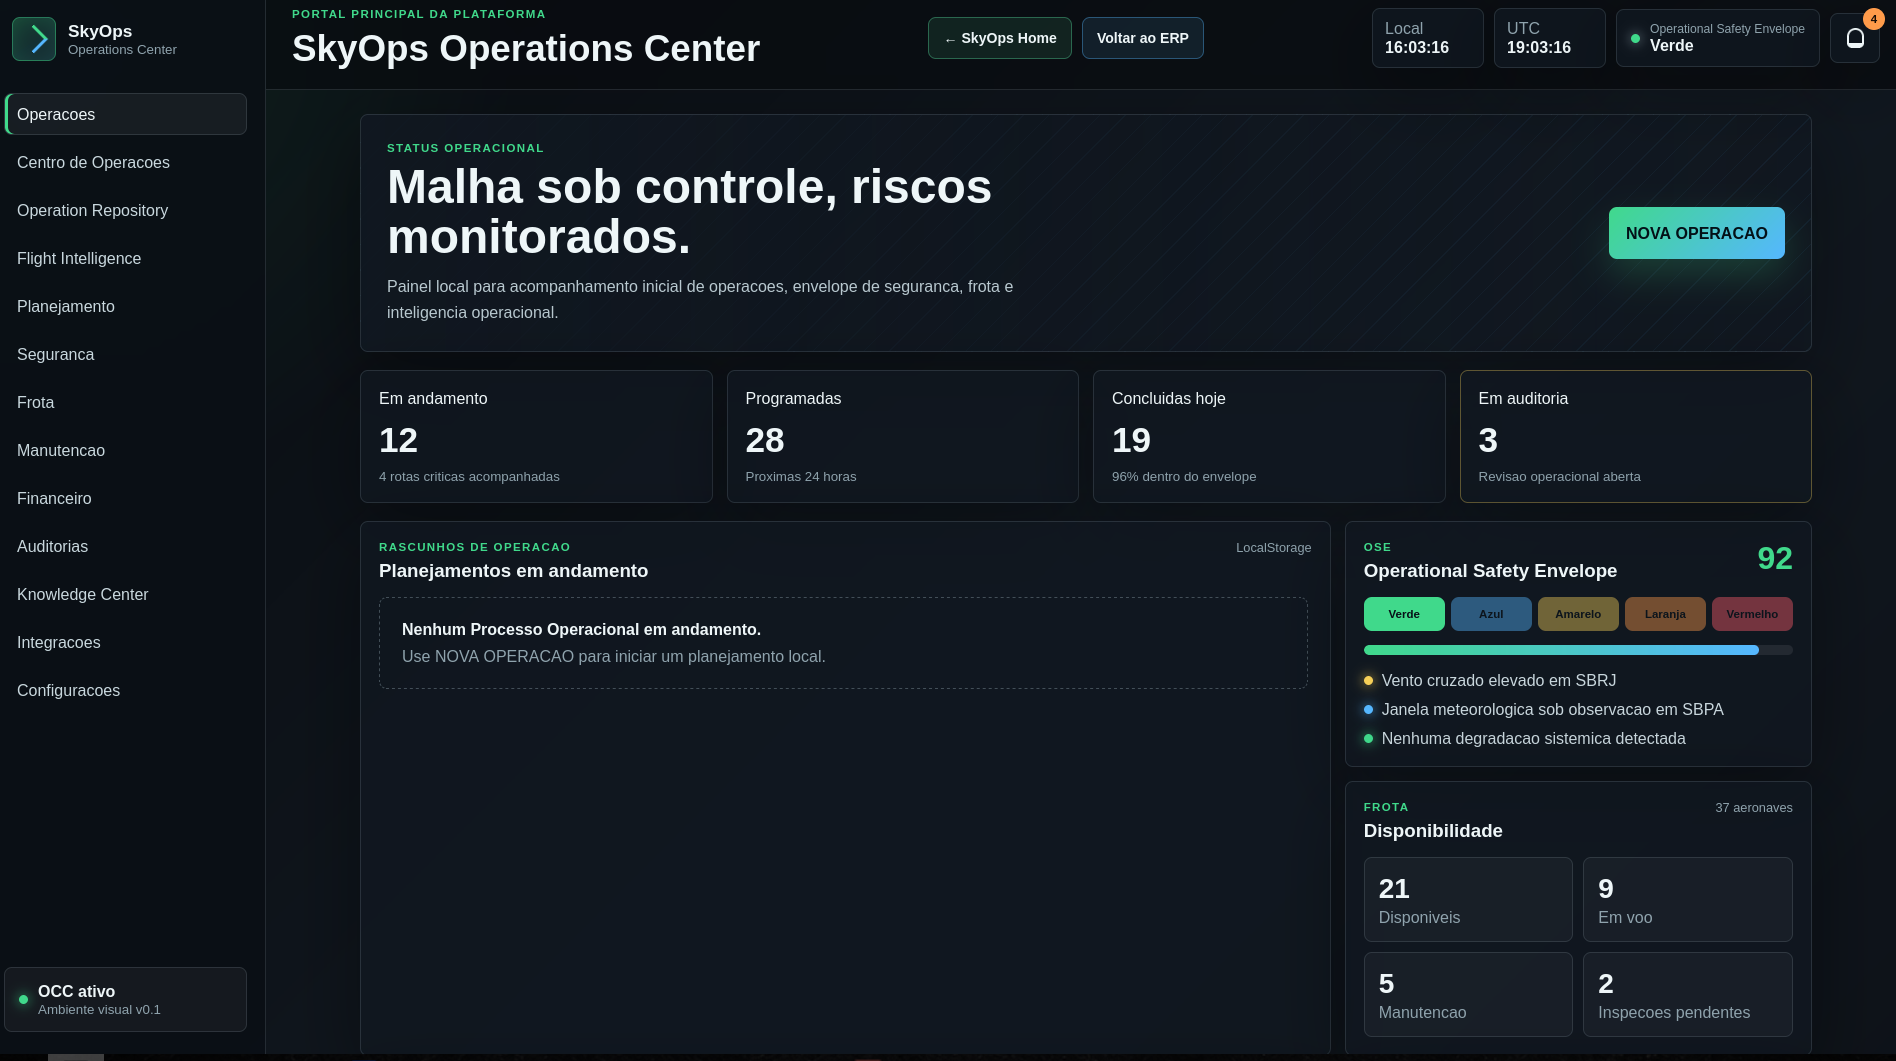
Task: Click the 21 Disponiveis fleet tile
Action: click(x=1468, y=899)
